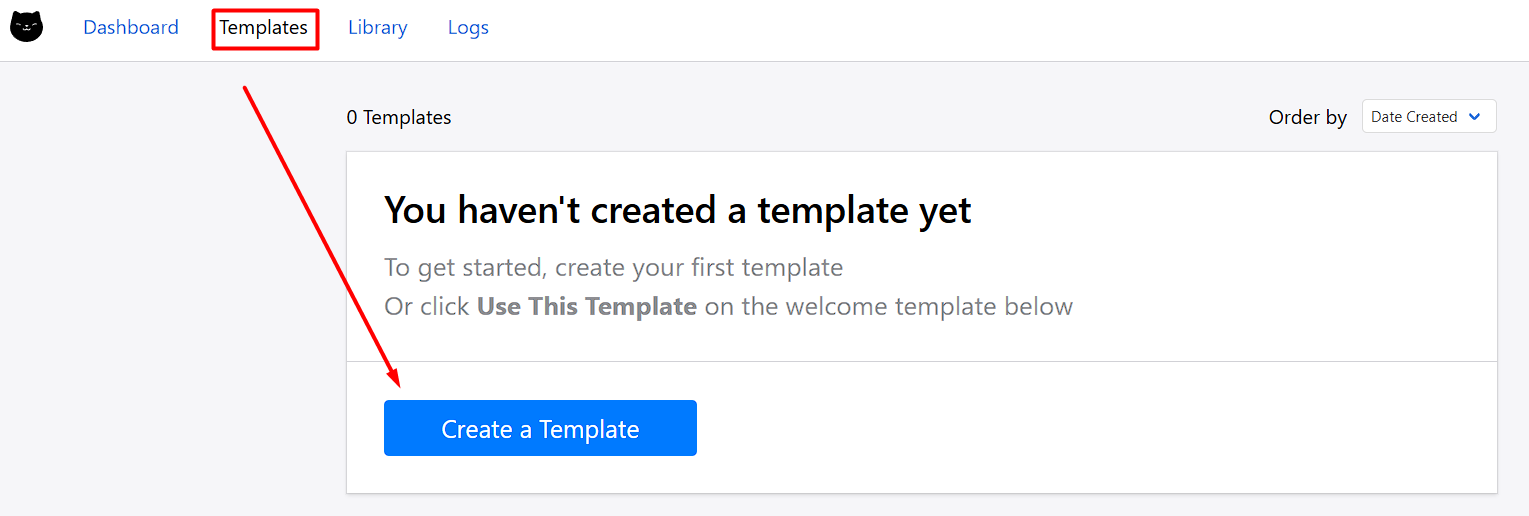Click the bold Use This Template text
The width and height of the screenshot is (1529, 516).
[587, 306]
